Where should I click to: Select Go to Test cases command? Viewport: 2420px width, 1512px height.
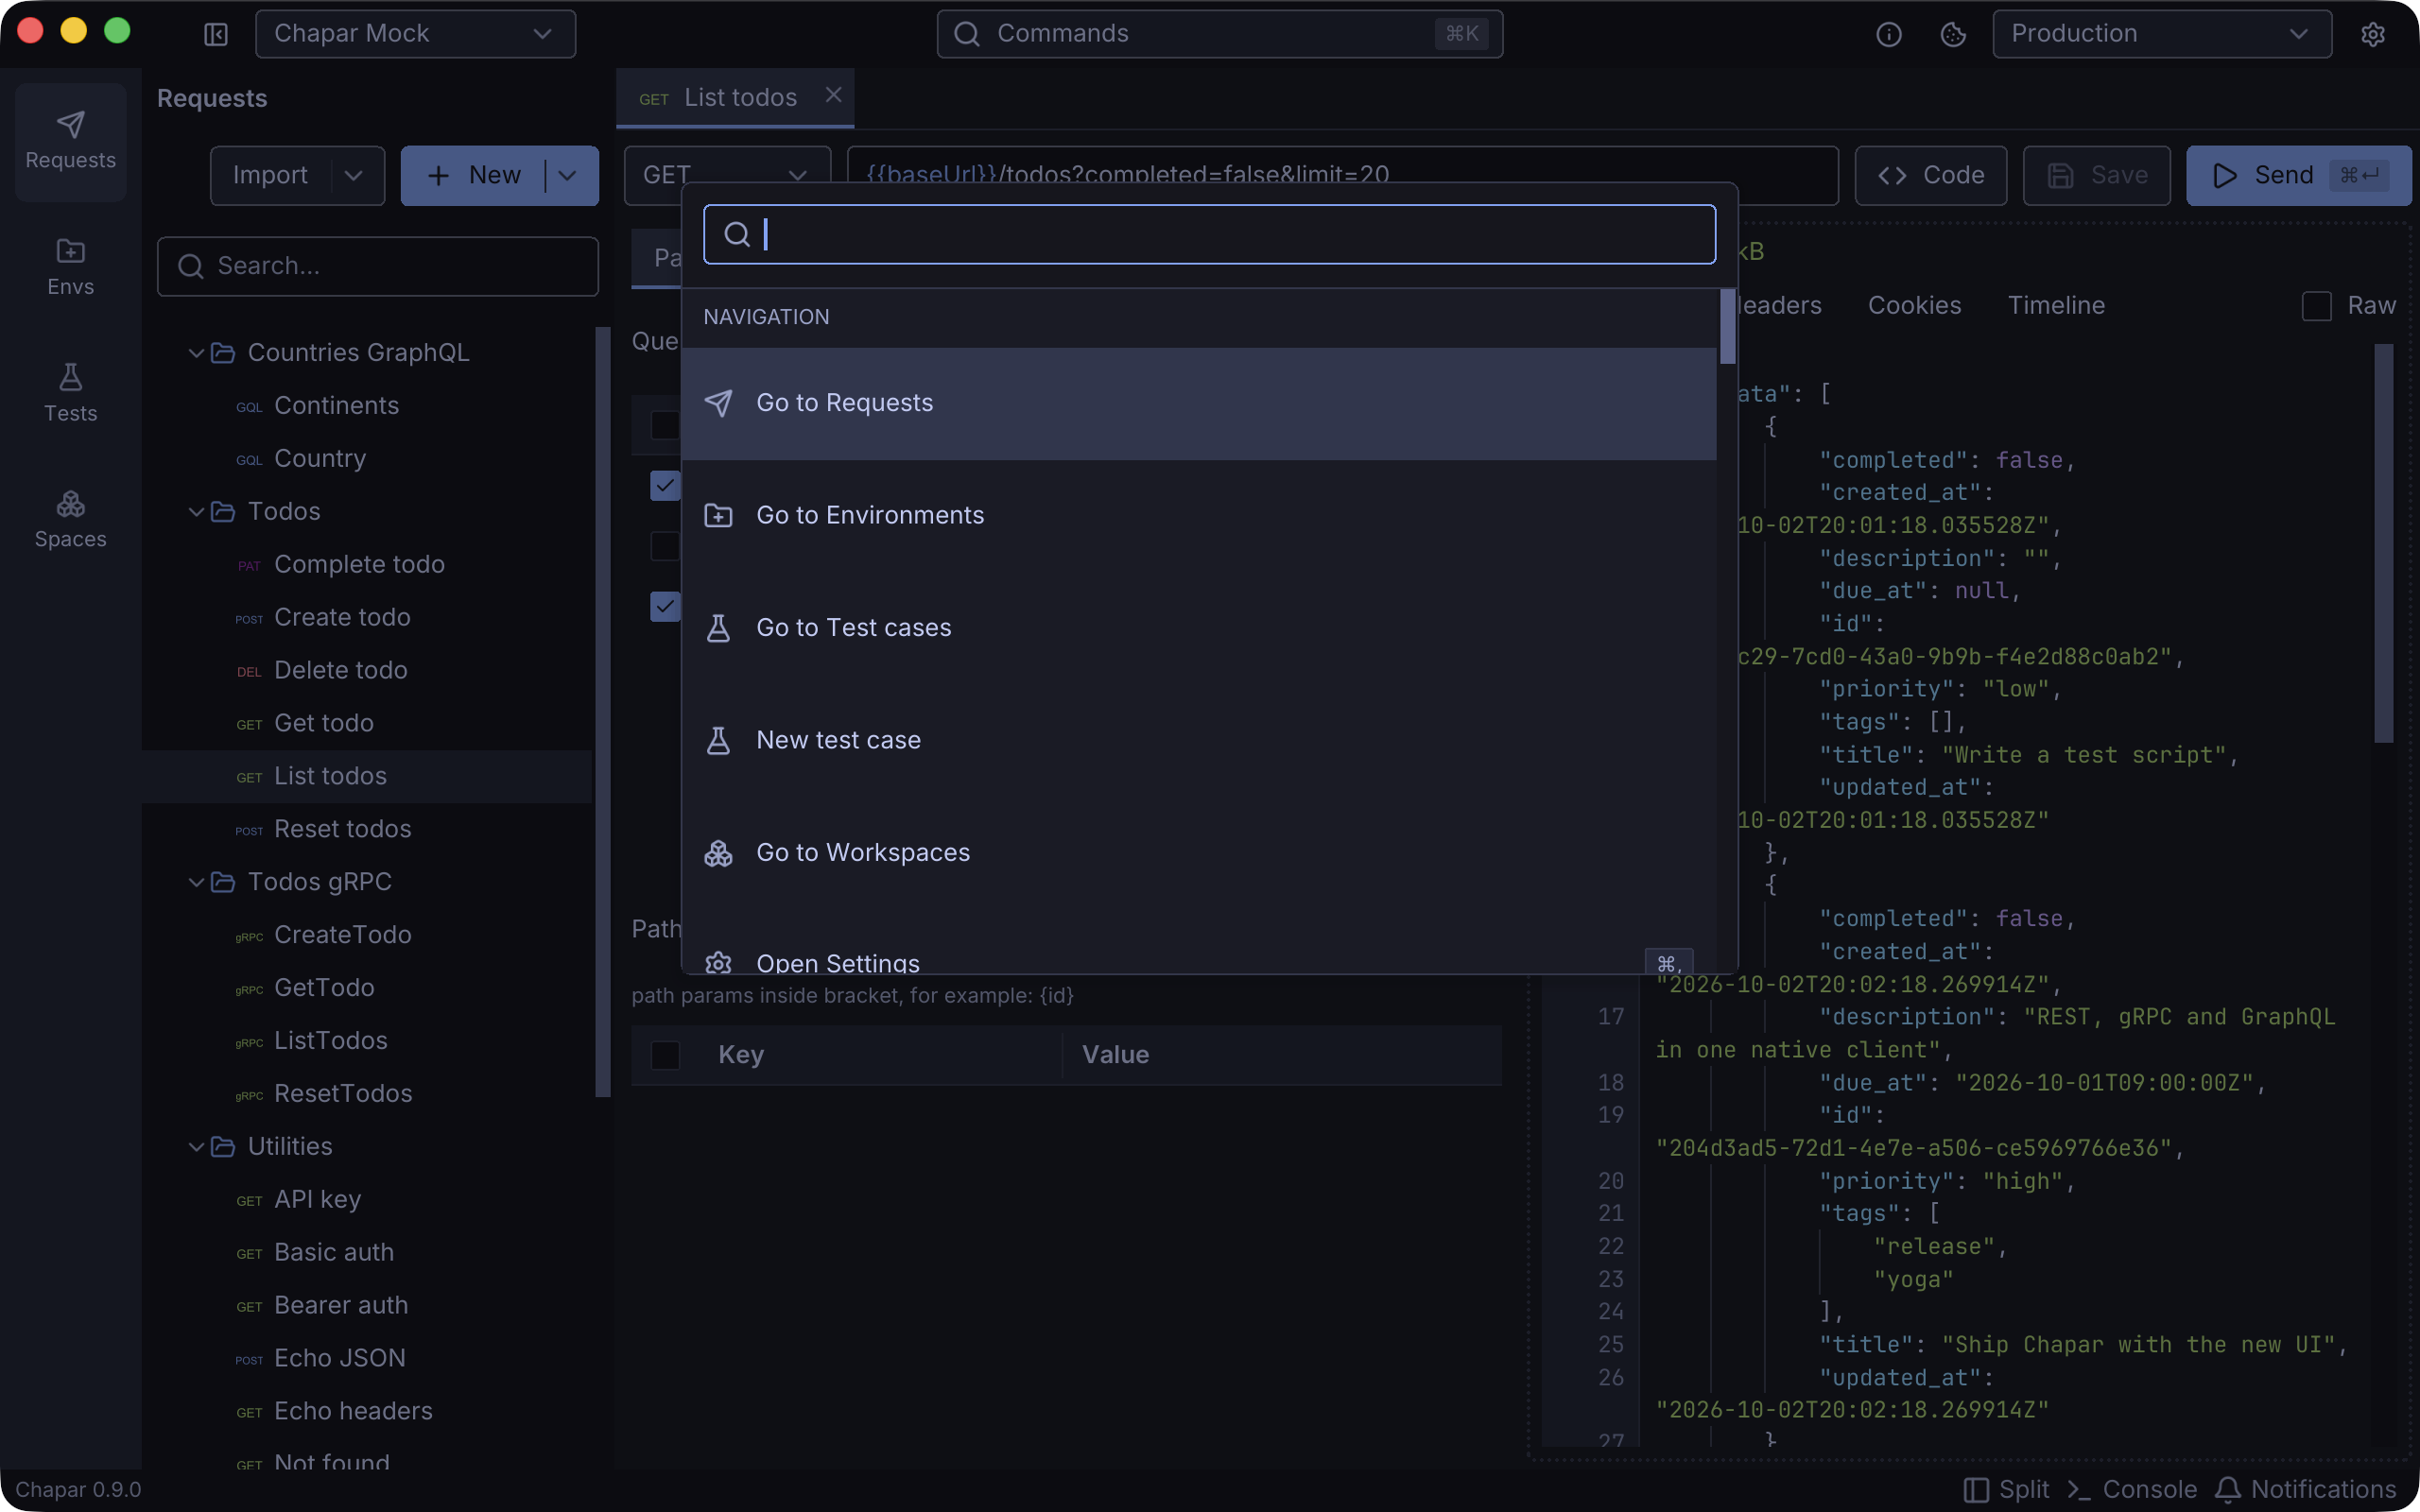coord(1199,628)
